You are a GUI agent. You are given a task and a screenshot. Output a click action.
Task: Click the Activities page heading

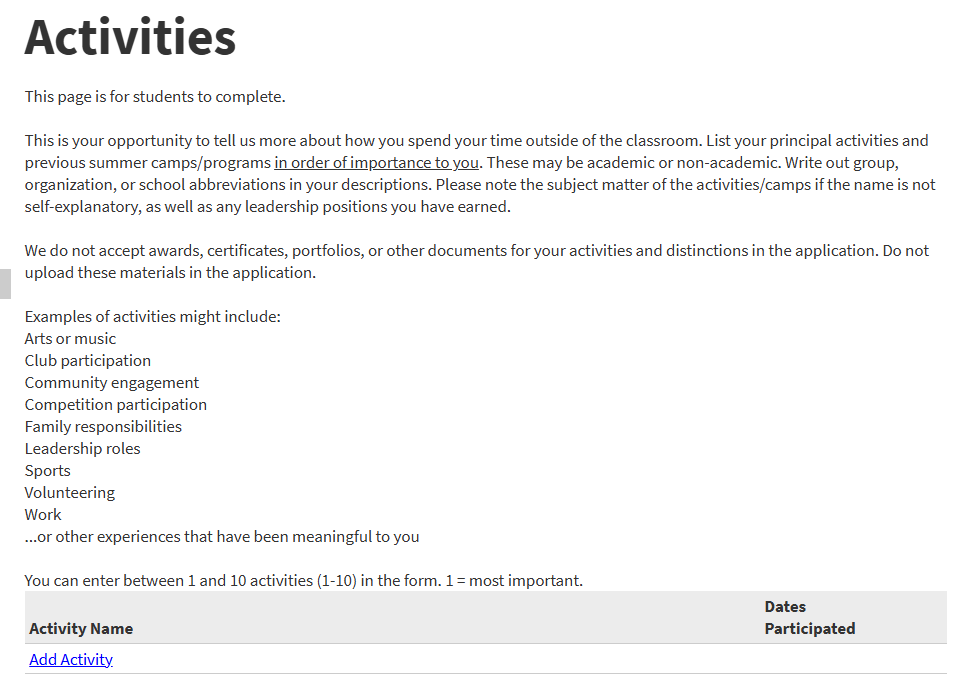click(x=130, y=37)
